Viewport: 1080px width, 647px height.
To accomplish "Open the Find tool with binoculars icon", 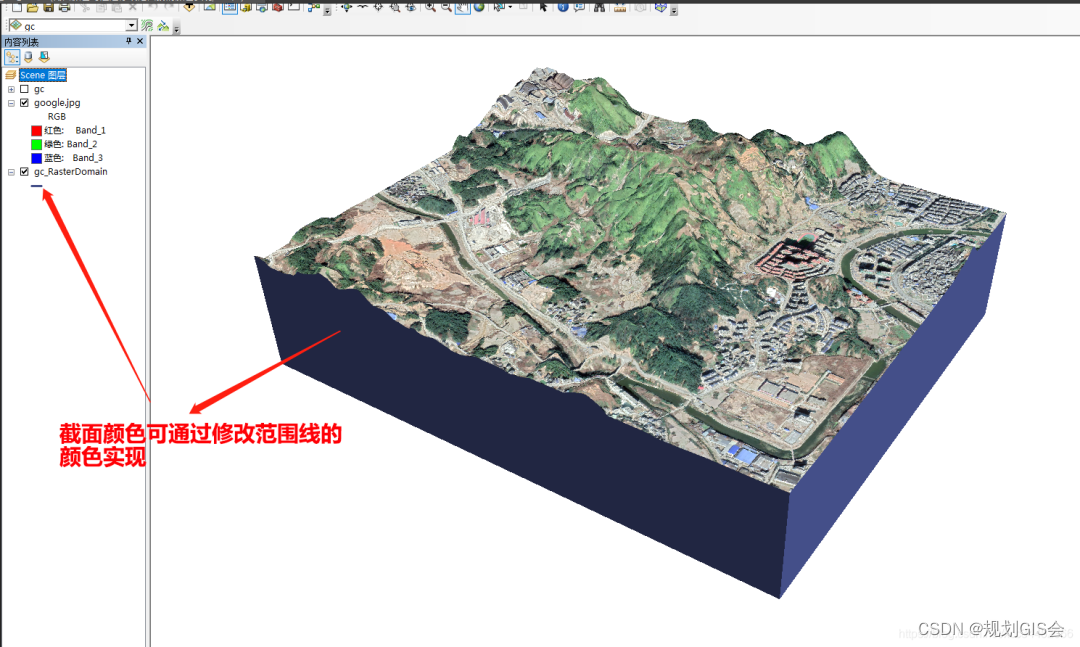I will click(598, 9).
